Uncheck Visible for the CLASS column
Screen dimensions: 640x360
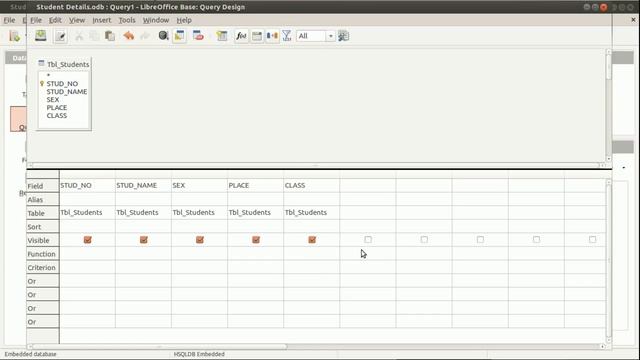312,240
